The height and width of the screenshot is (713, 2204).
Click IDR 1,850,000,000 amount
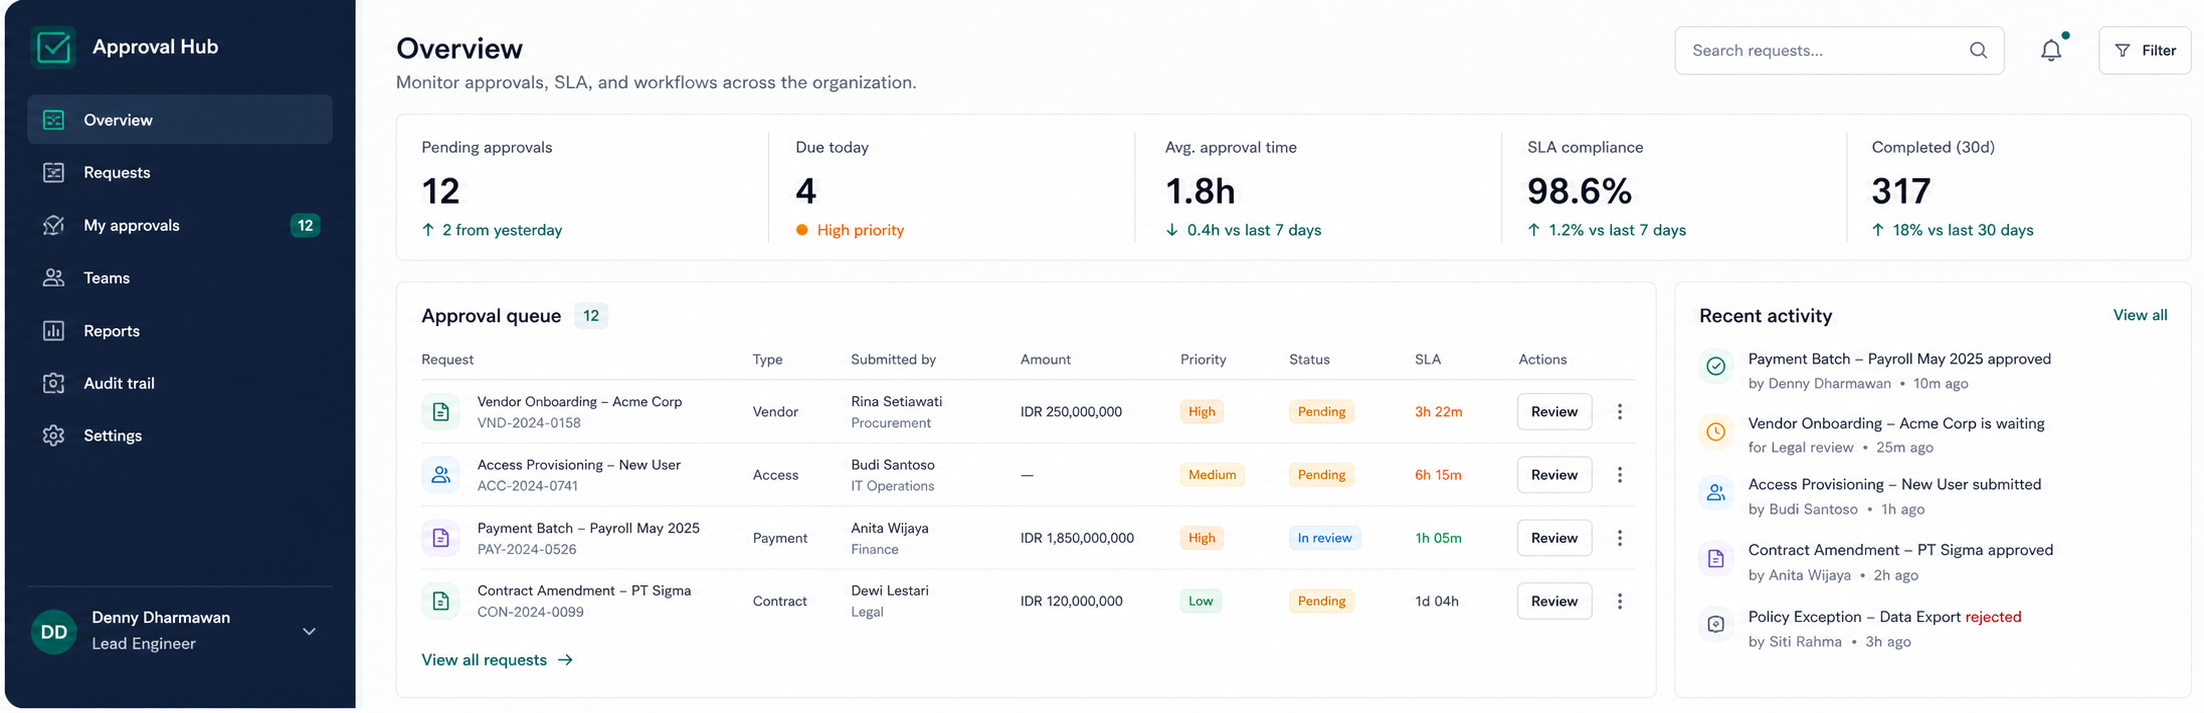(x=1077, y=538)
